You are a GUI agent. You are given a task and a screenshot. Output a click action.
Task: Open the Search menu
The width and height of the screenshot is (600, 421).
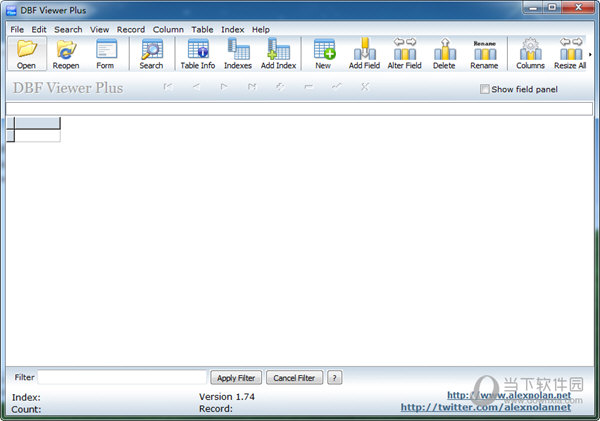tap(68, 29)
